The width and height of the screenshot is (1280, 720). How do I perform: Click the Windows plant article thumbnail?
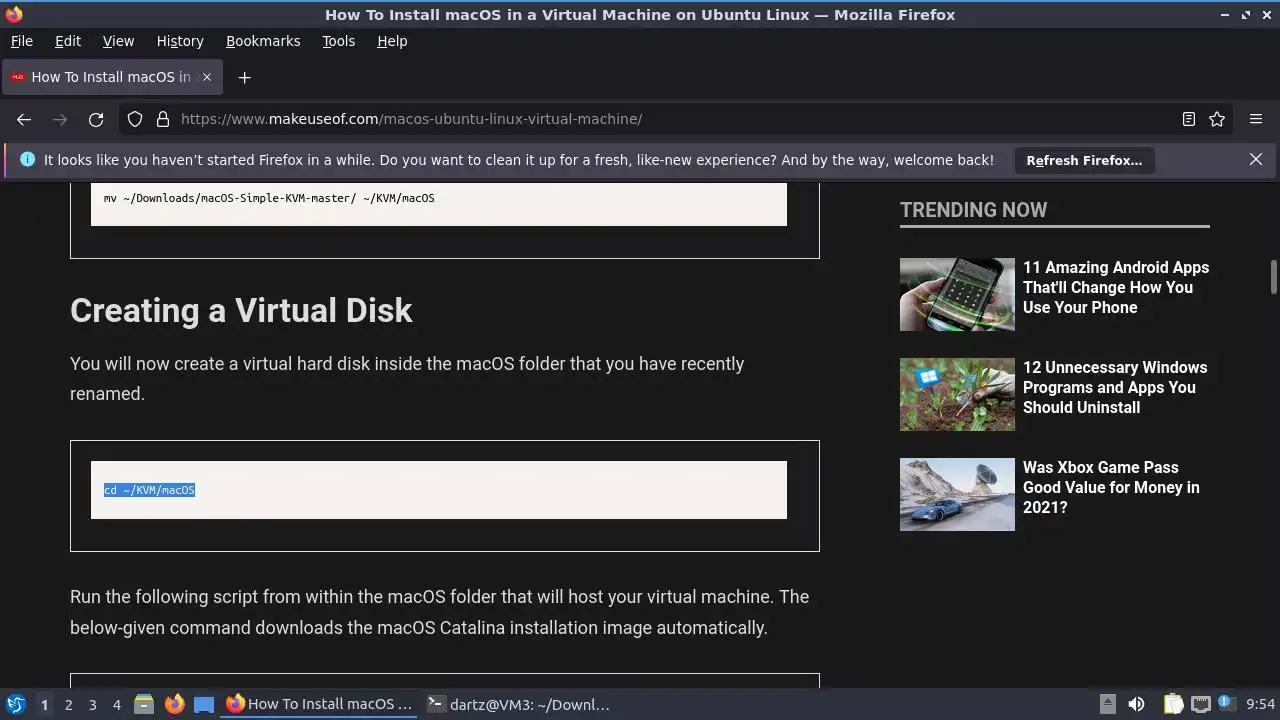(x=957, y=394)
